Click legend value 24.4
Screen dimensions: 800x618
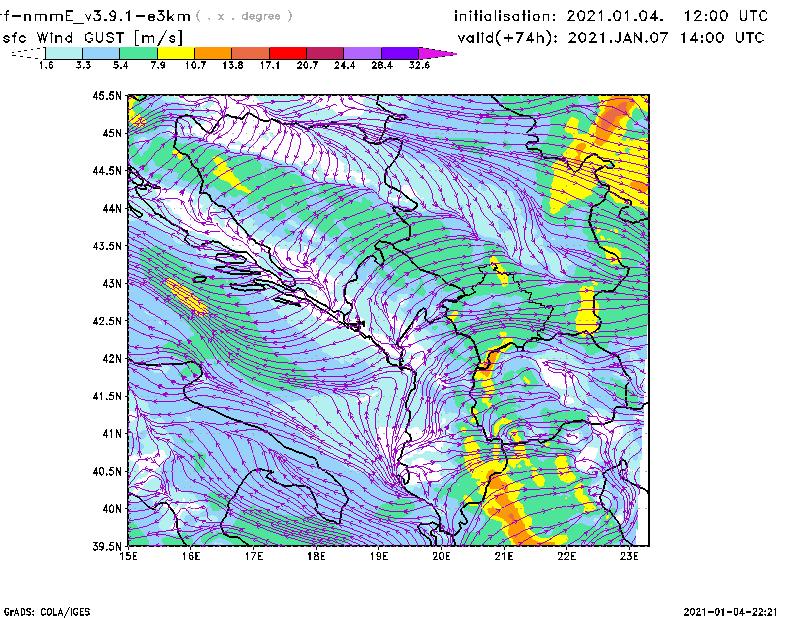[x=344, y=65]
